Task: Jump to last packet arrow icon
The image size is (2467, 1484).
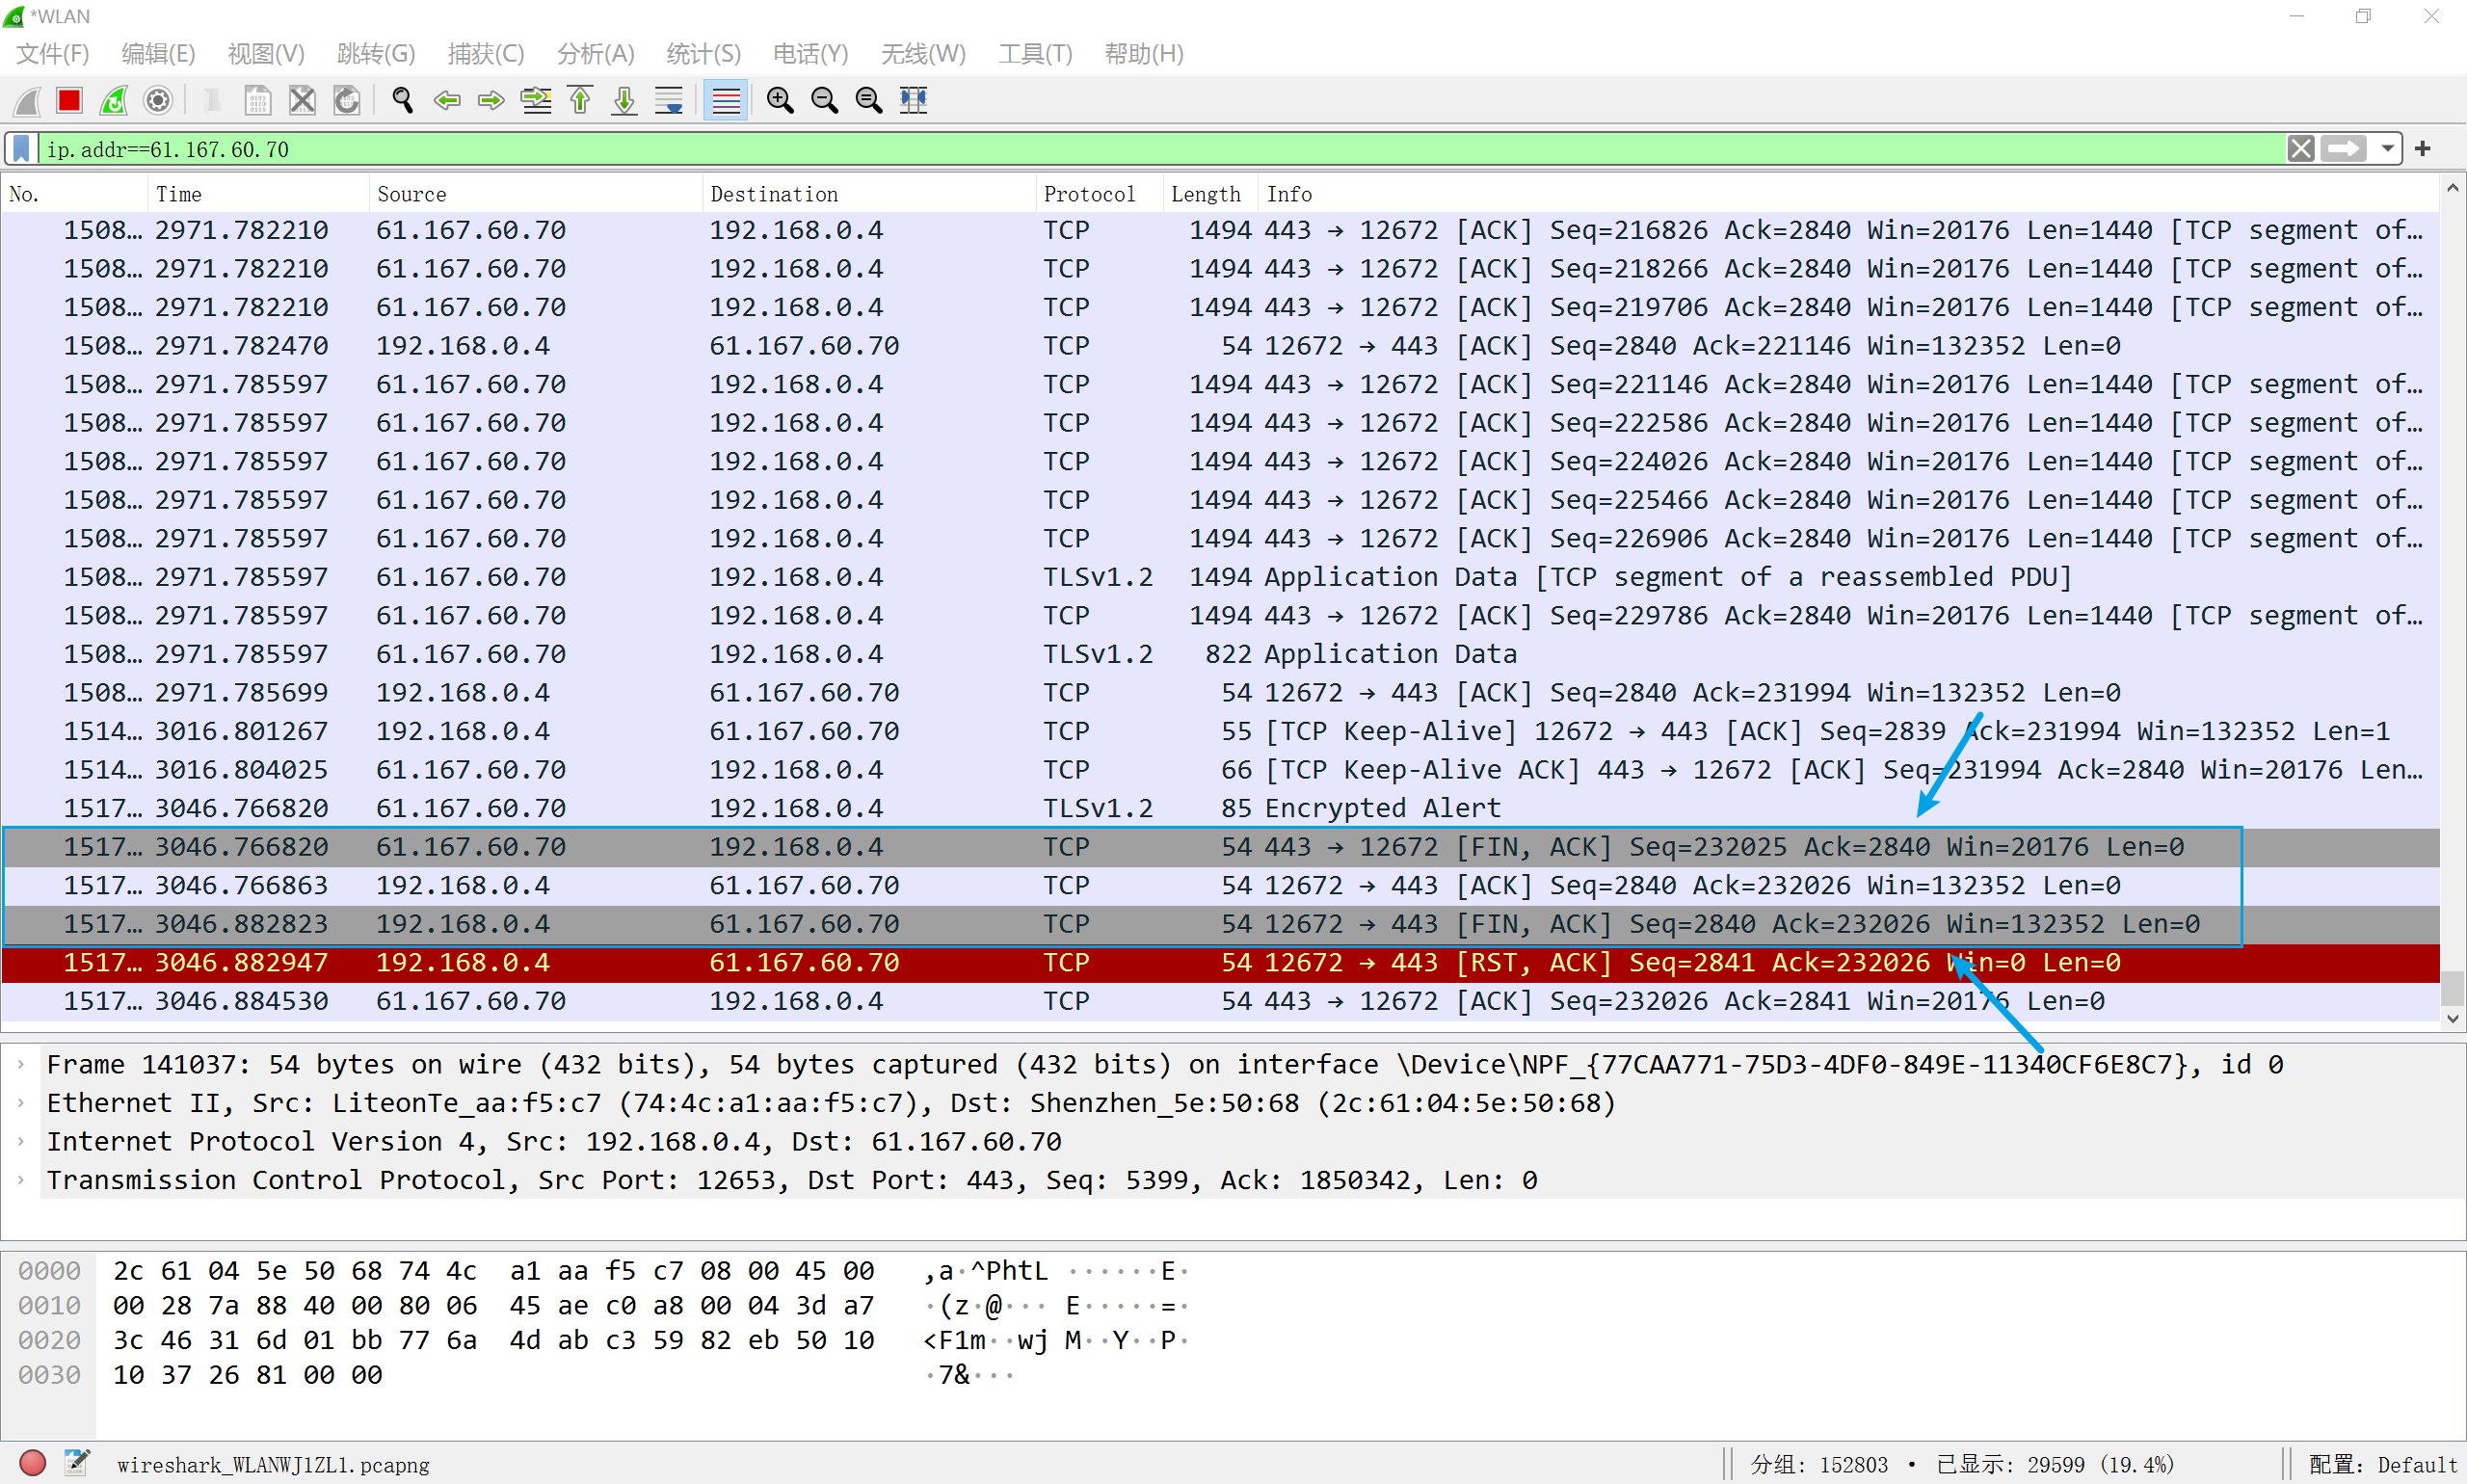Action: coord(624,100)
